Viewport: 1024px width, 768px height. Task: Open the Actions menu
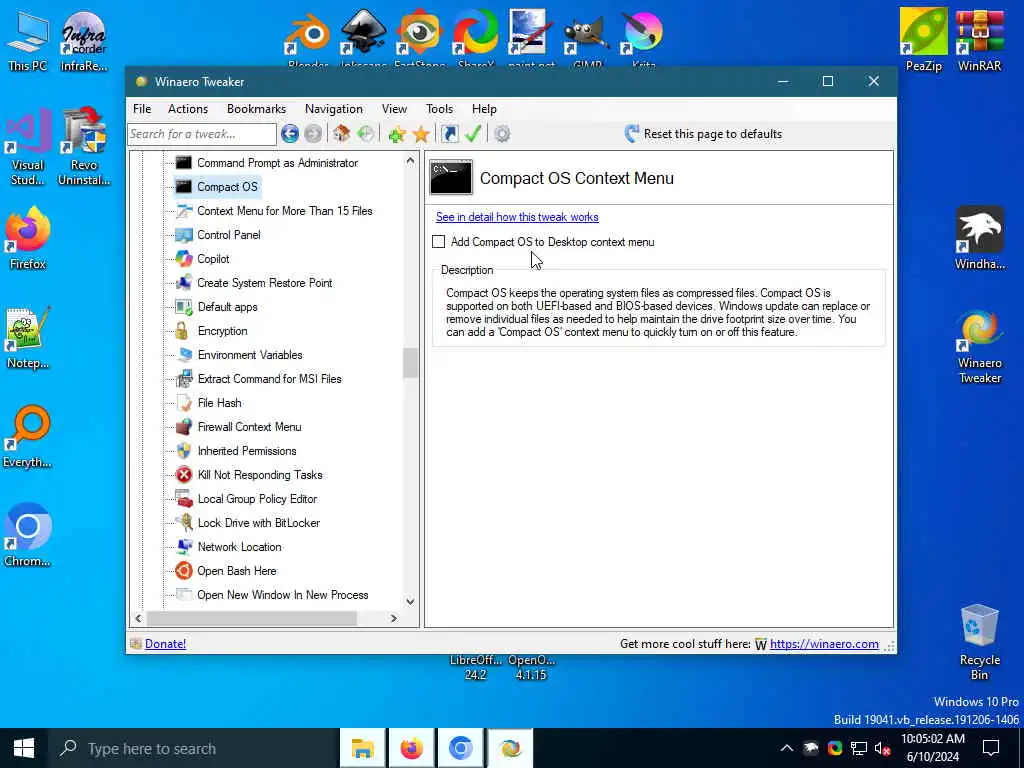tap(188, 109)
